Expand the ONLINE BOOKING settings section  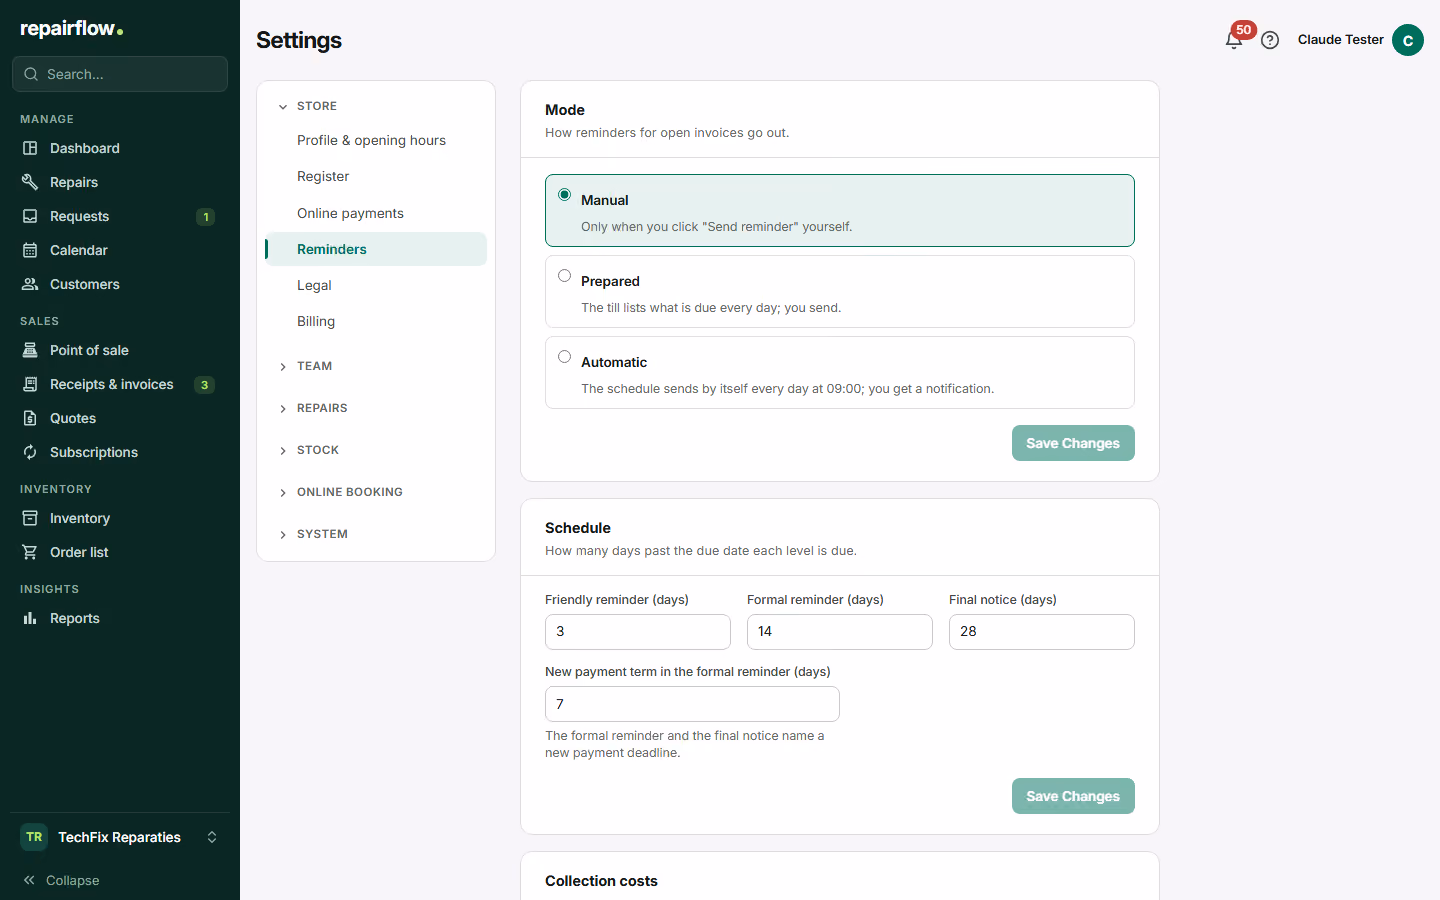pos(376,492)
